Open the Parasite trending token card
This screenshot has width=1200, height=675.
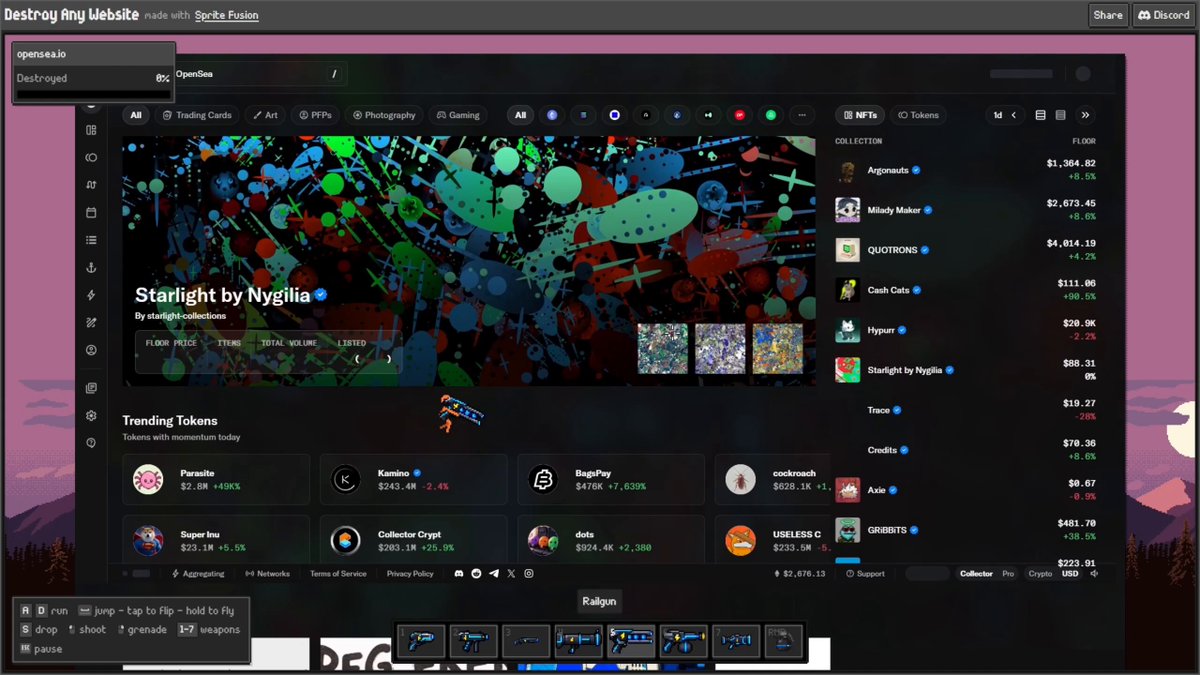[217, 480]
